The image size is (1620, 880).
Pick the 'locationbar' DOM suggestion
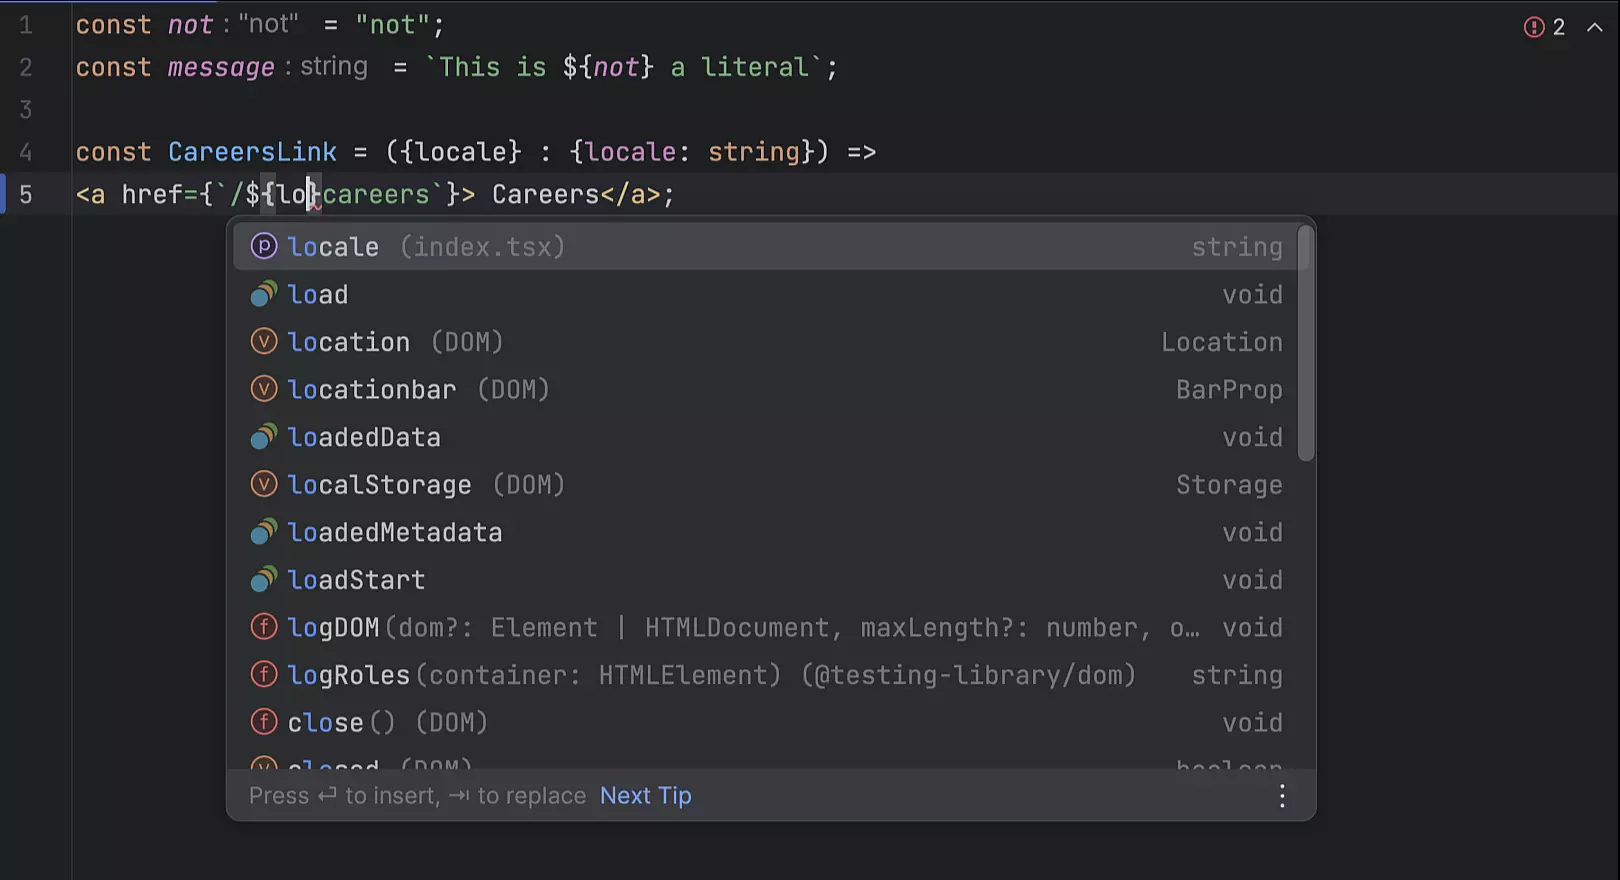pyautogui.click(x=371, y=390)
